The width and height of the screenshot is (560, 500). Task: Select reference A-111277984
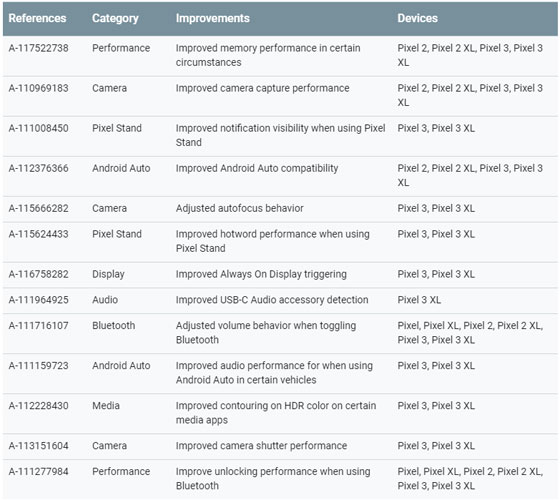pyautogui.click(x=39, y=471)
